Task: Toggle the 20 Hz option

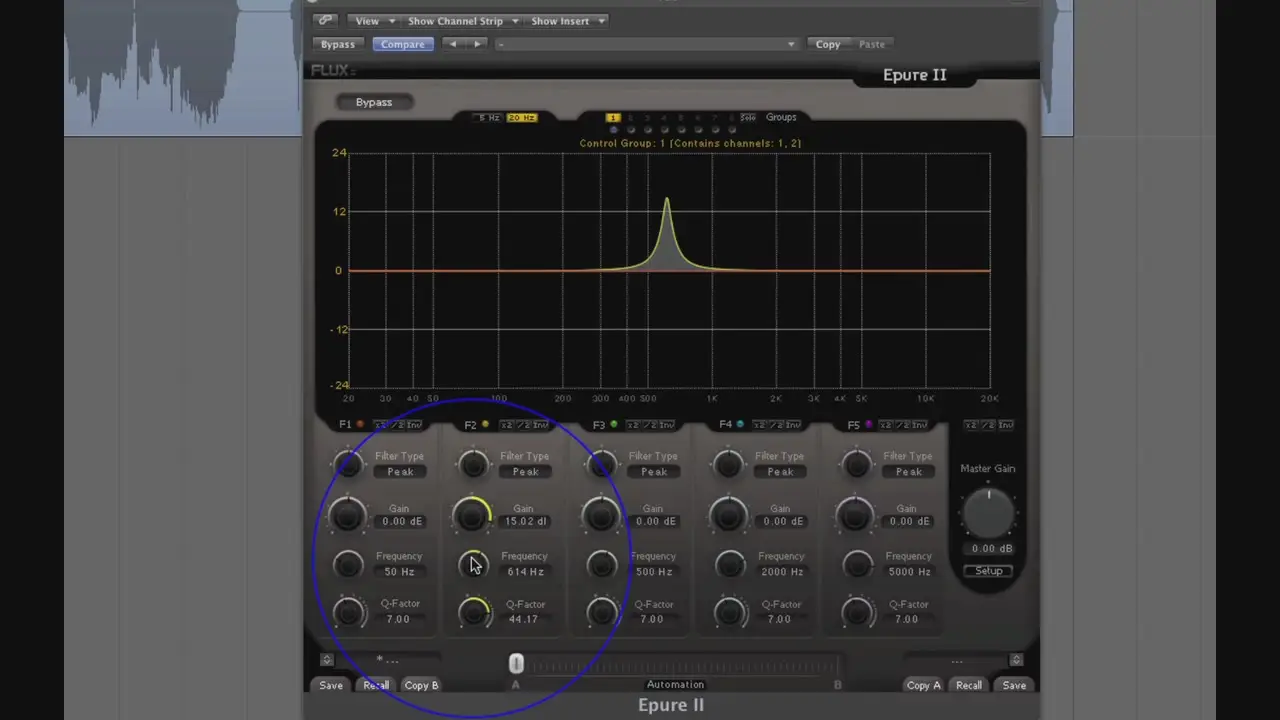Action: 521,118
